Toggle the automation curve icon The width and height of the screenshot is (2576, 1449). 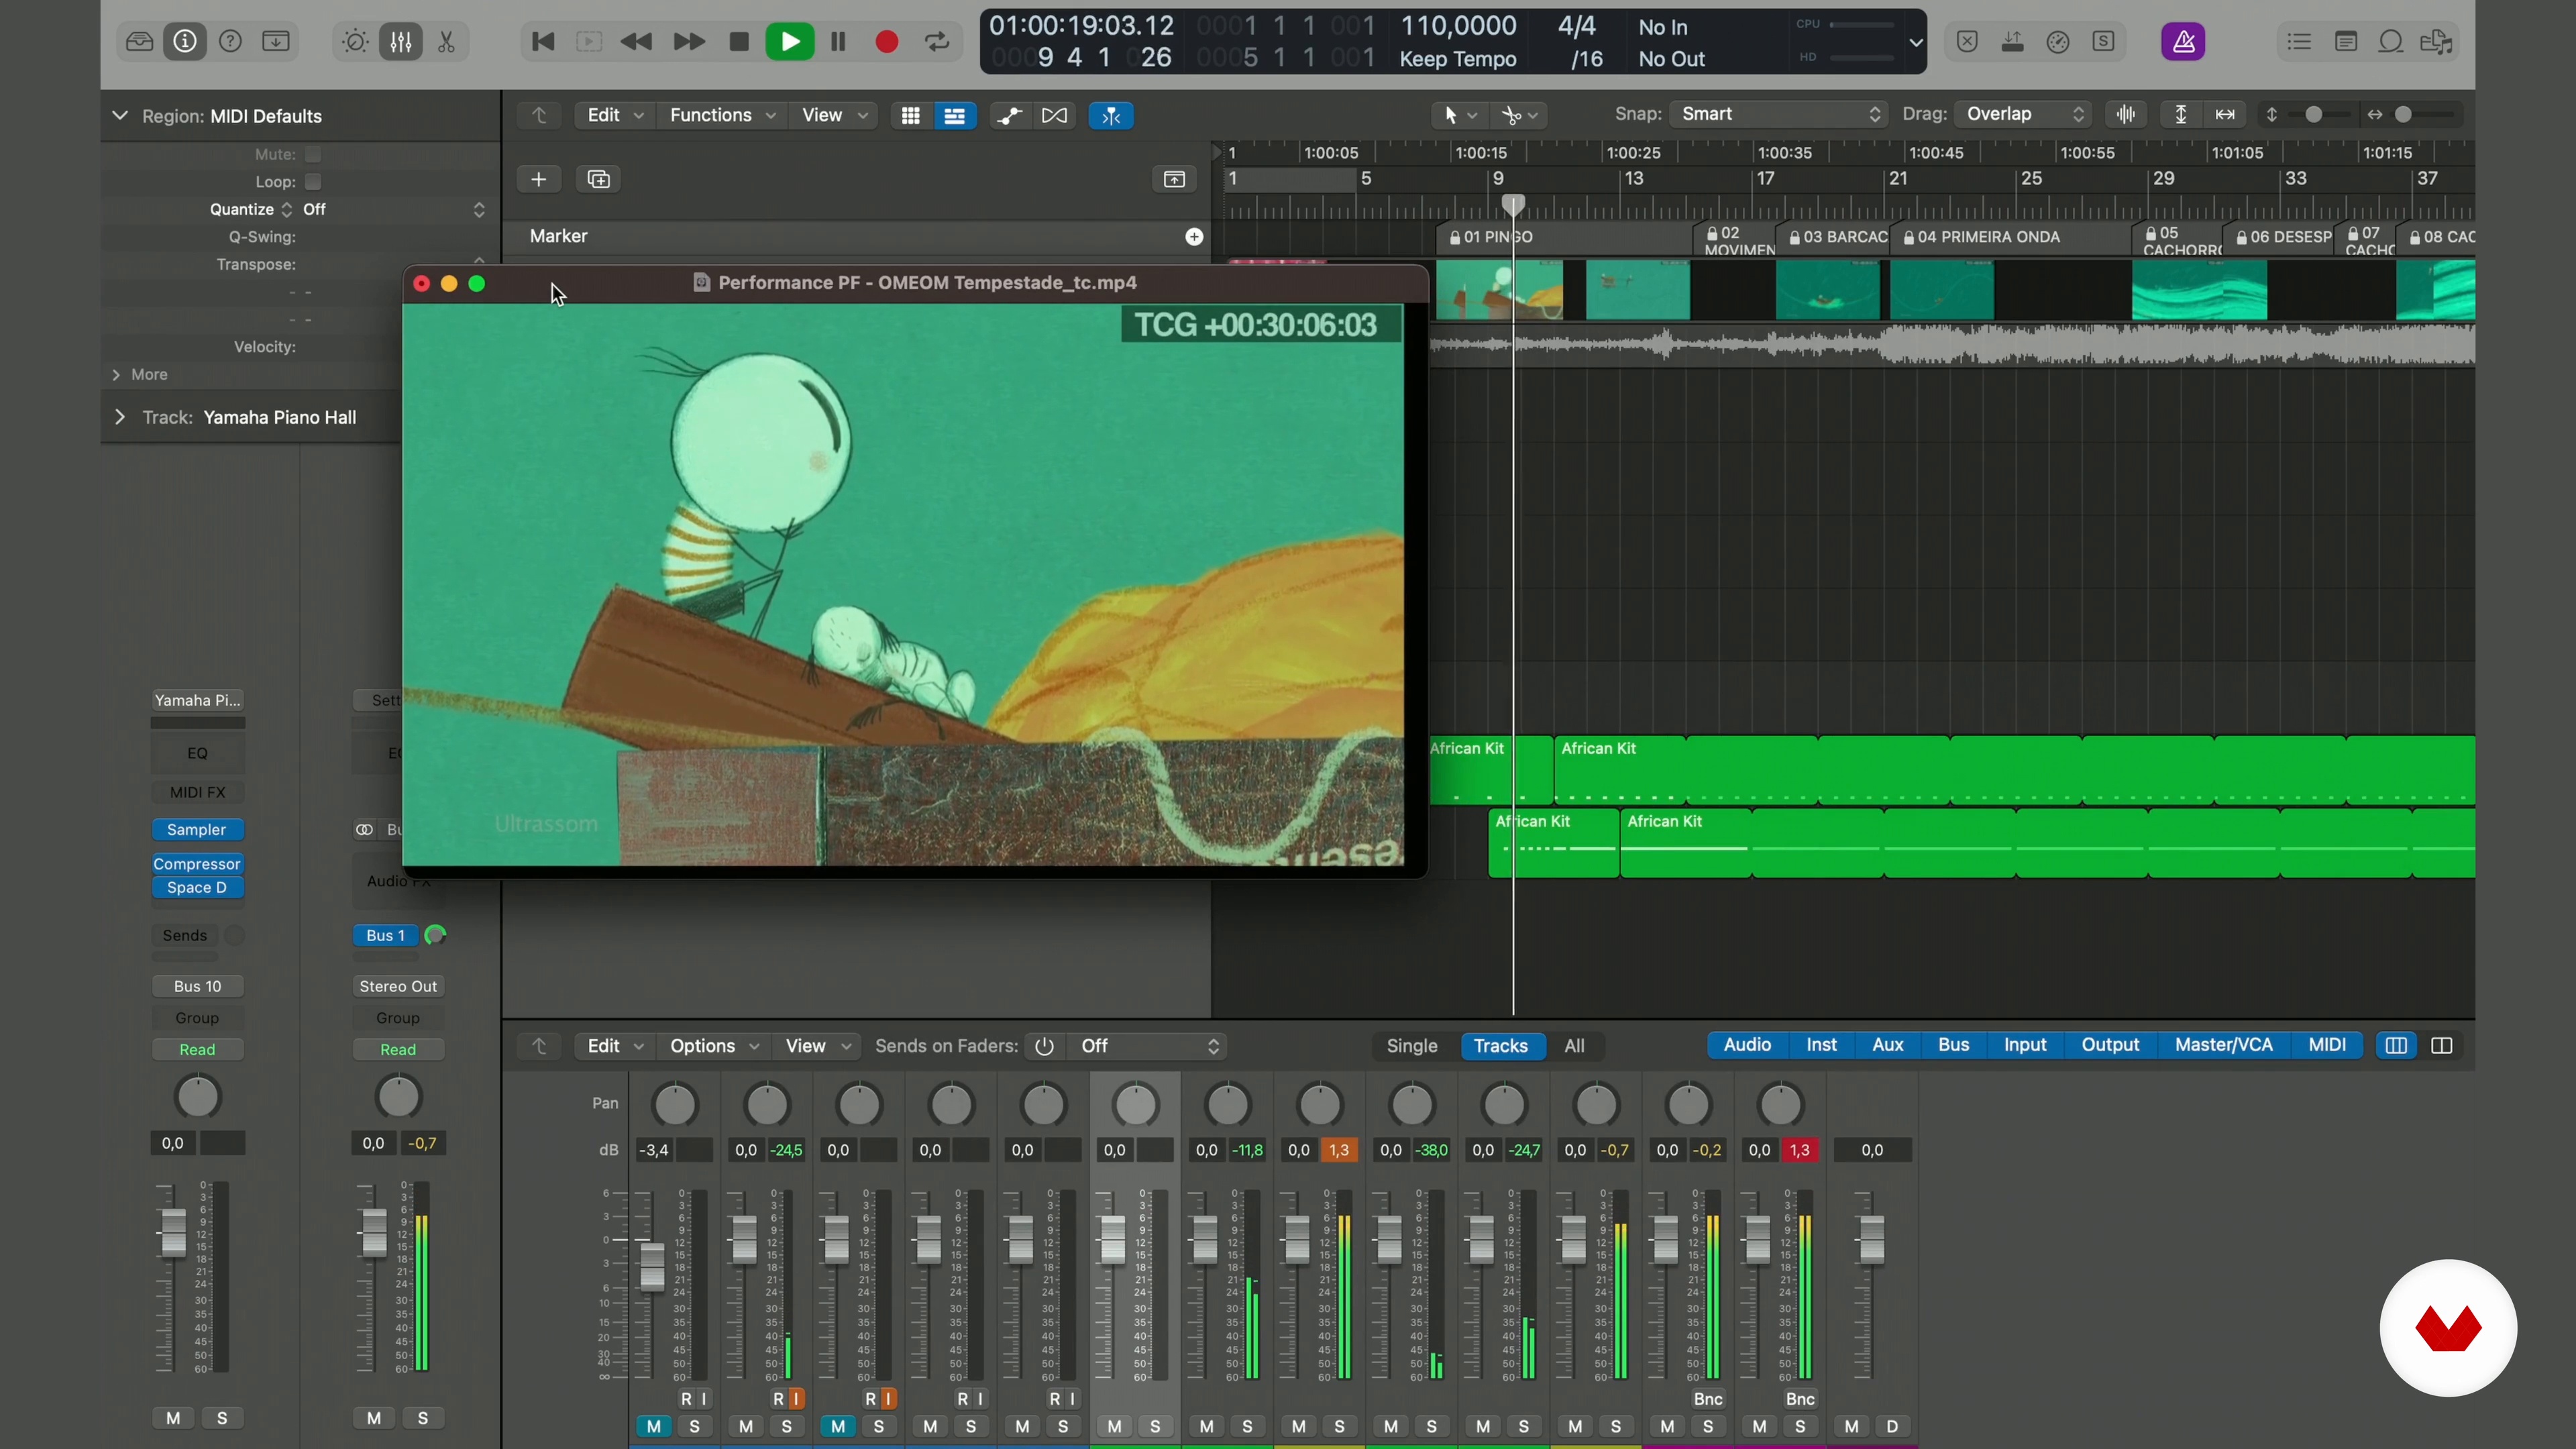click(1009, 116)
